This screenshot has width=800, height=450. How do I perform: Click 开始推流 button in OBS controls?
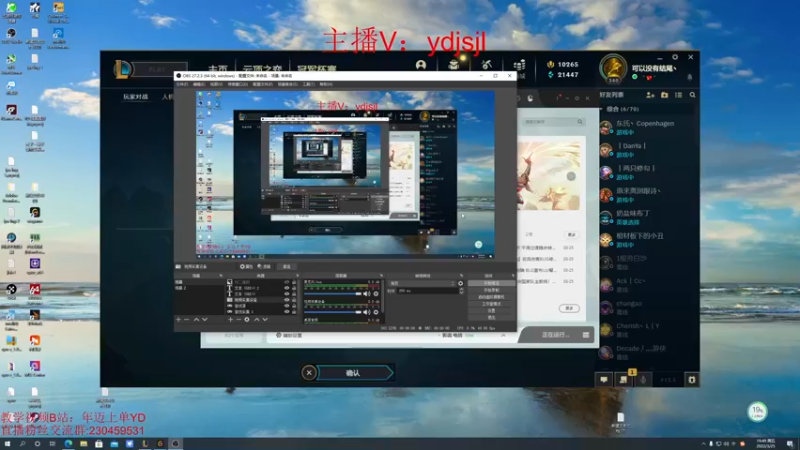coord(491,283)
